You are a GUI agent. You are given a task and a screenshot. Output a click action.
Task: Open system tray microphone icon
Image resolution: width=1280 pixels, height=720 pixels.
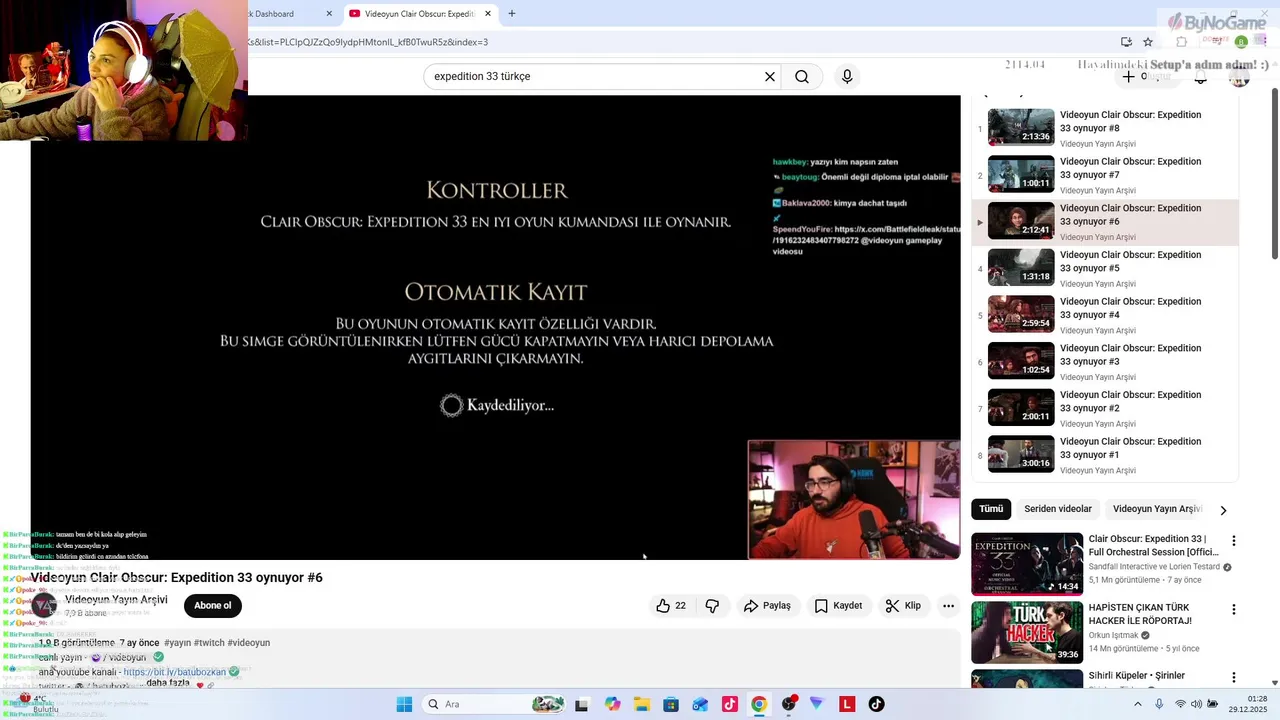(x=1159, y=704)
